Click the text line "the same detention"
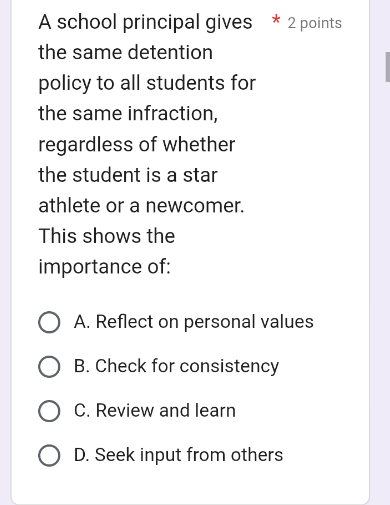390x505 pixels. pyautogui.click(x=126, y=53)
